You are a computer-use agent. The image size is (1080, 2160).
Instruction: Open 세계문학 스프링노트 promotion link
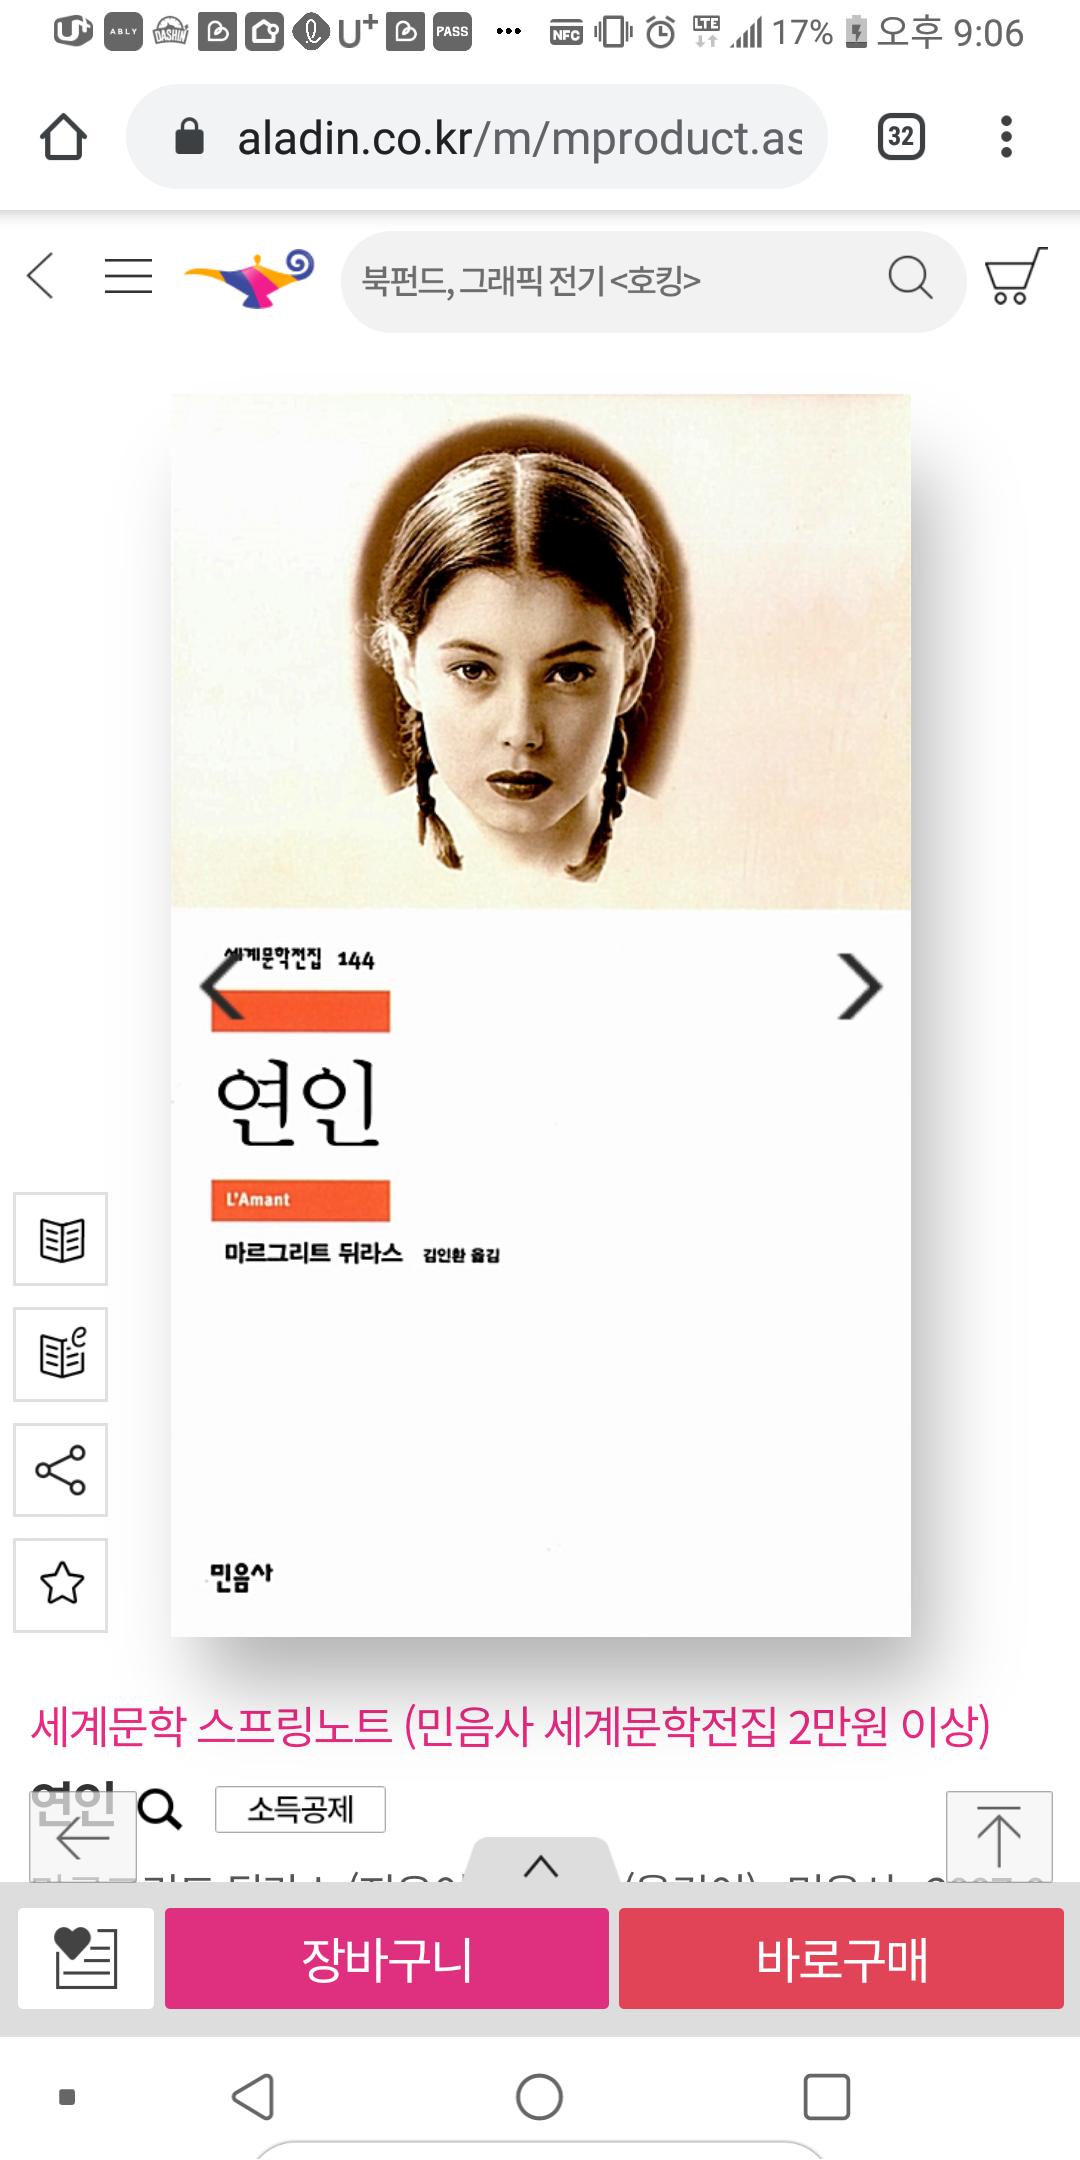pos(510,1727)
